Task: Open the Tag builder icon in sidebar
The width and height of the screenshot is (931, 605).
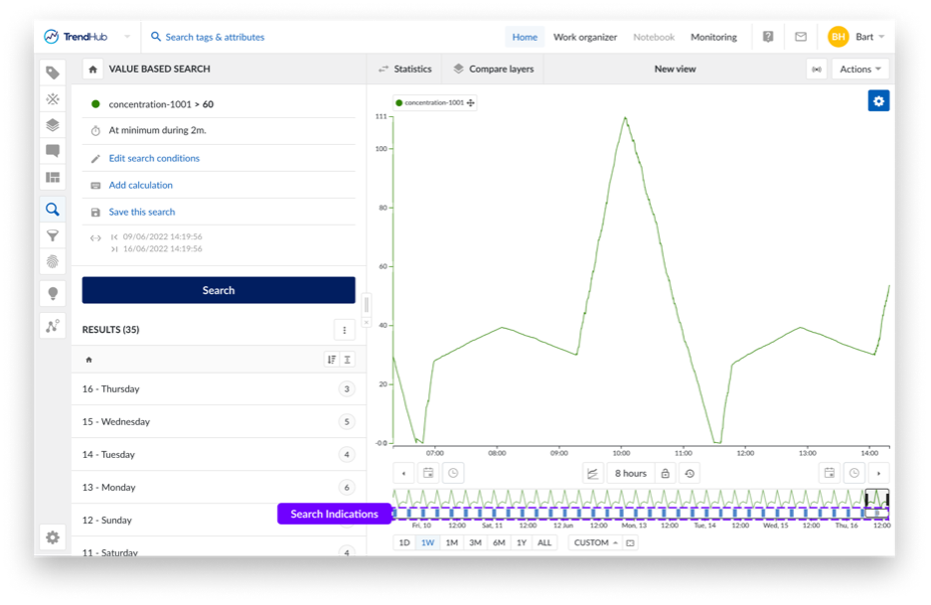Action: point(53,73)
